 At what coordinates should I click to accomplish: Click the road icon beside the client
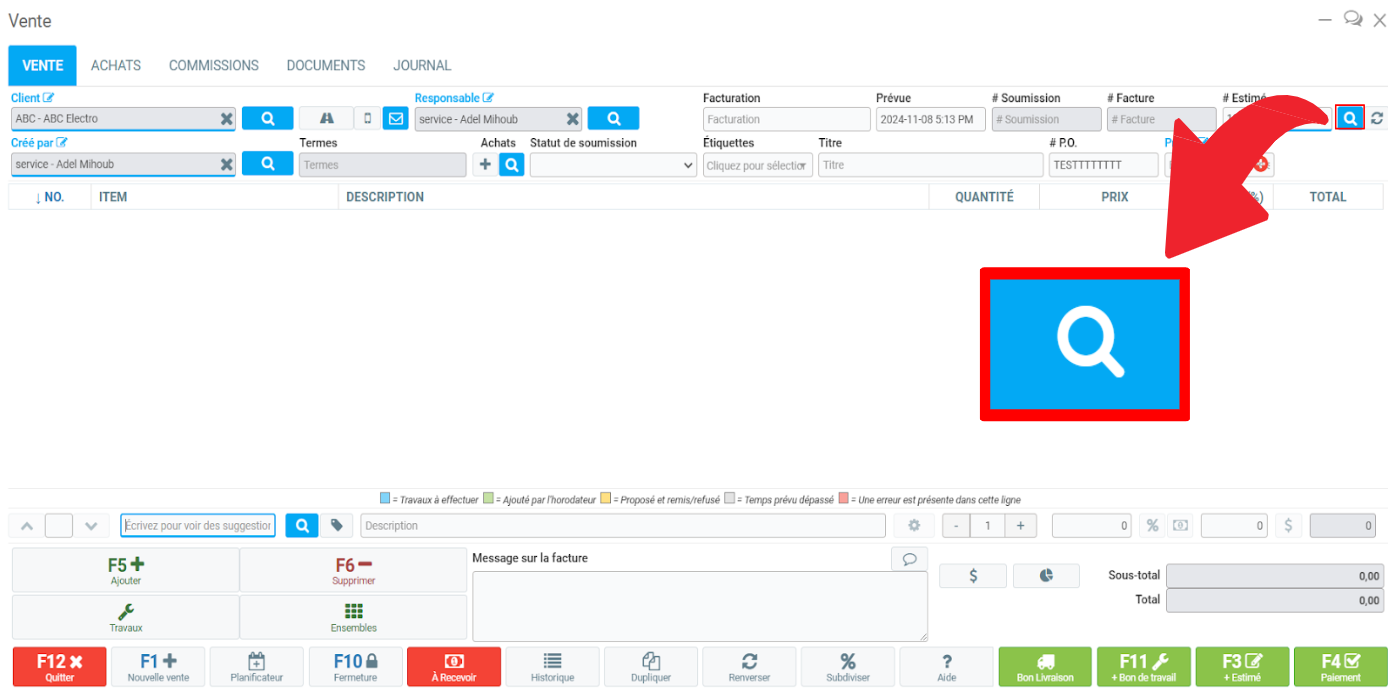pyautogui.click(x=326, y=119)
